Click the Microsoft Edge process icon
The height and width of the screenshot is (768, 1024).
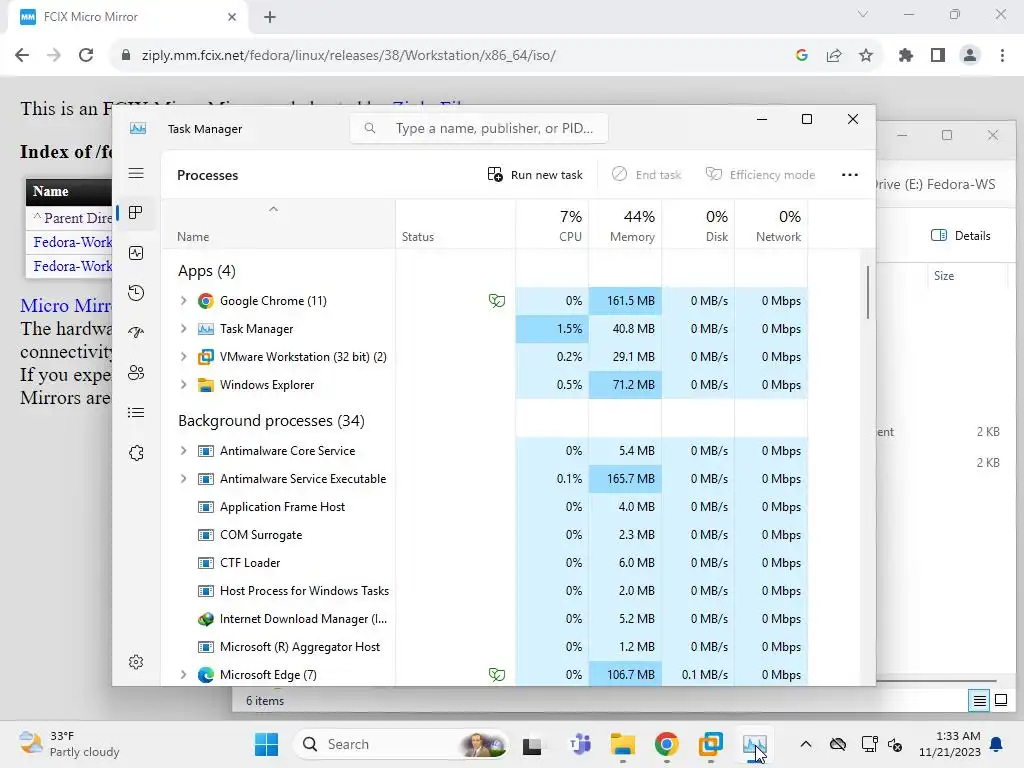206,675
